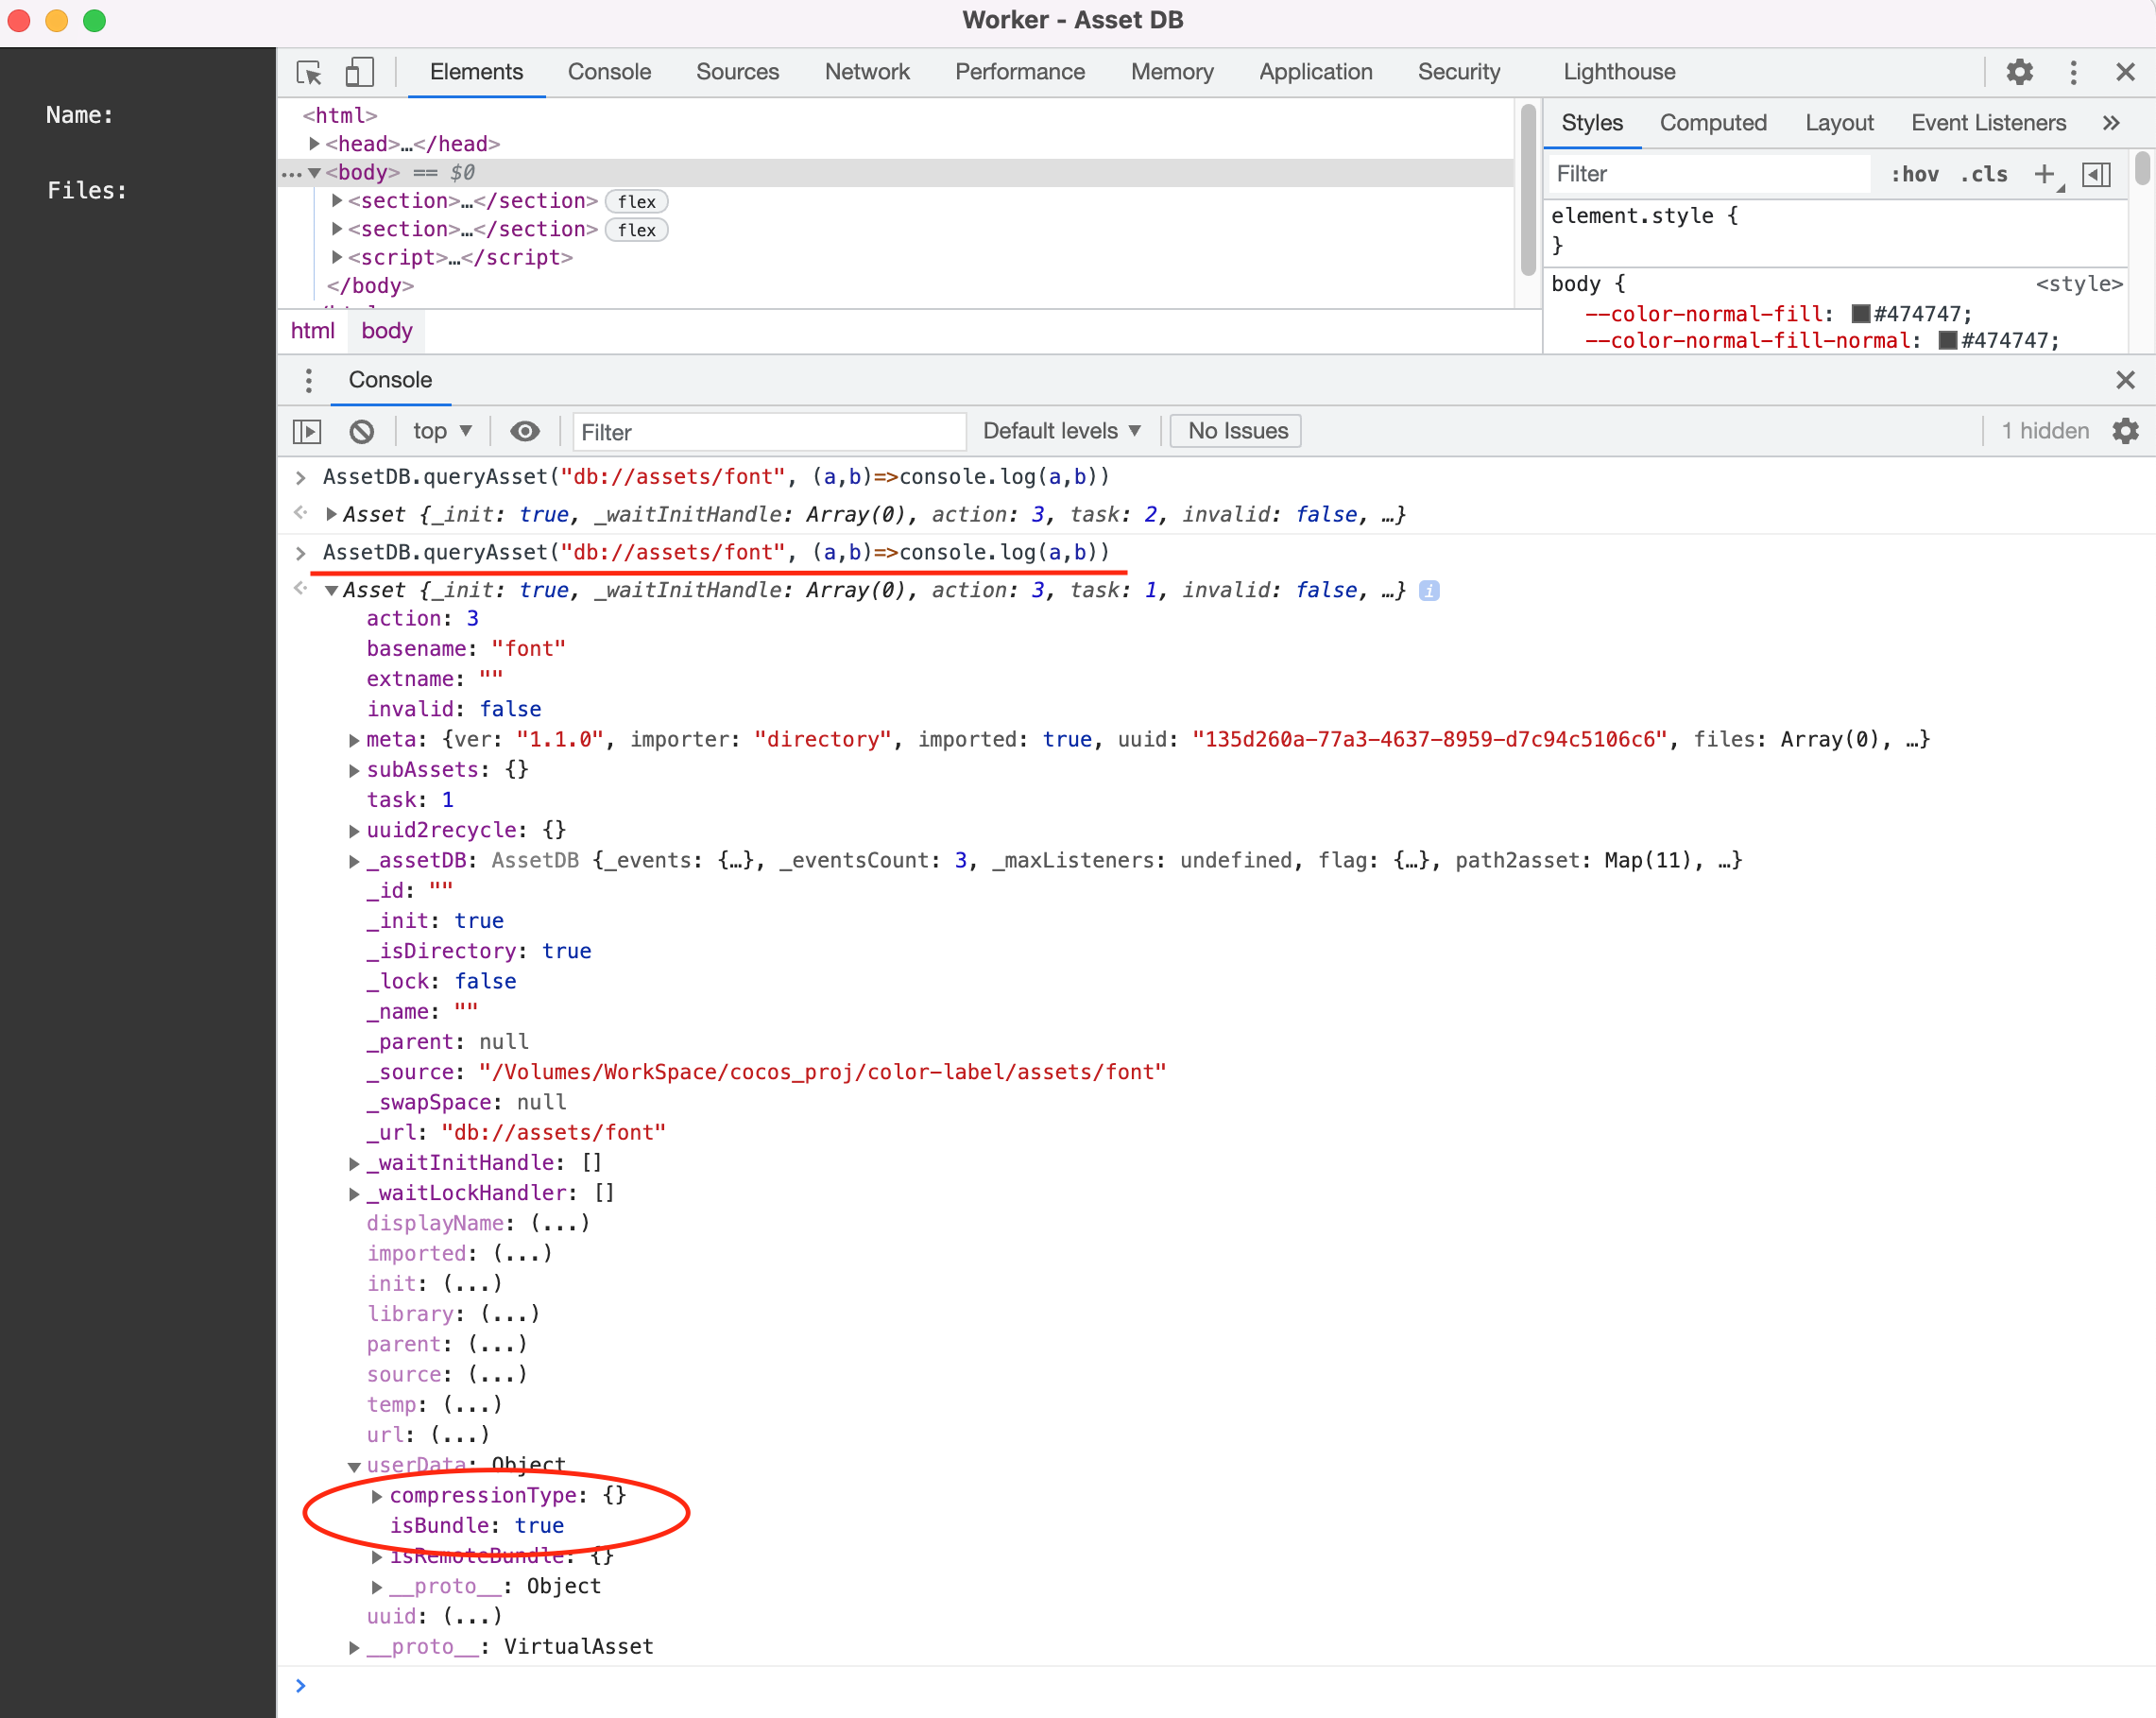Activate the inspect element picker icon

point(309,72)
